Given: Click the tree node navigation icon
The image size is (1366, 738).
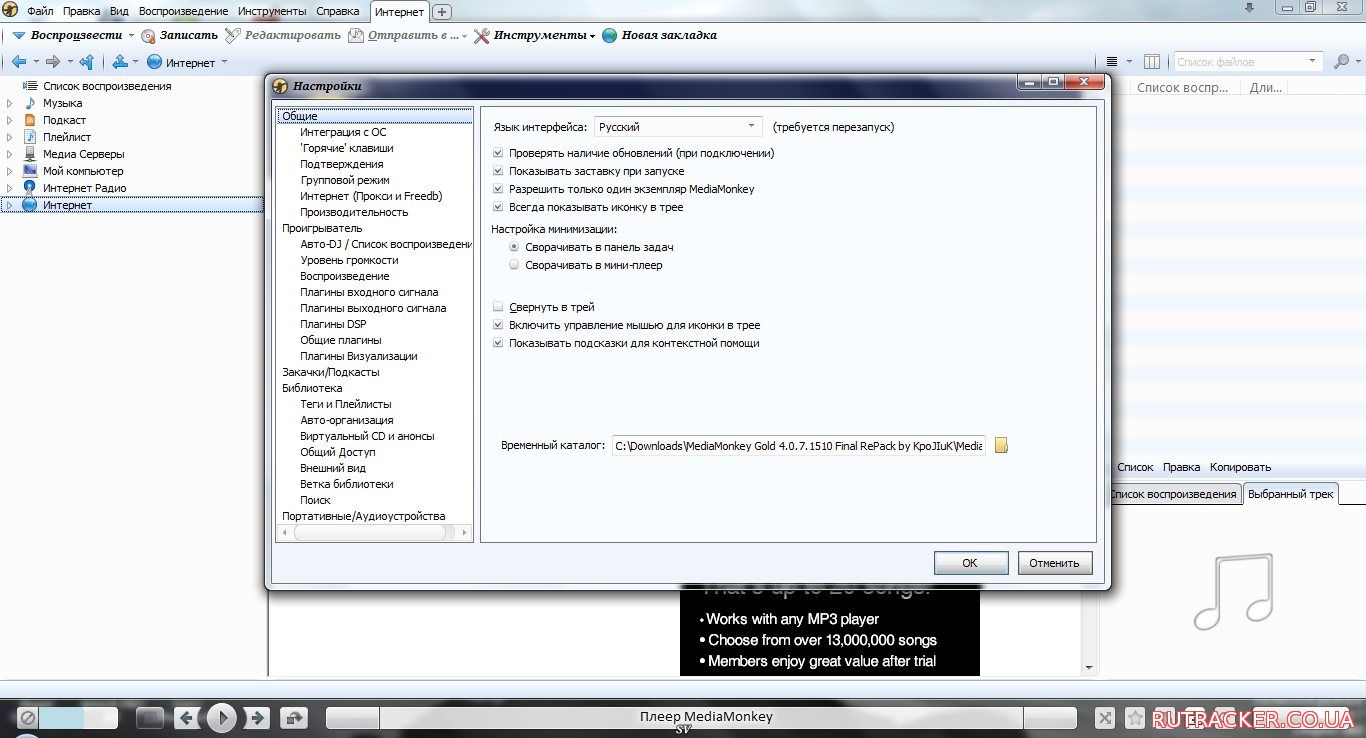Looking at the screenshot, I should [120, 62].
